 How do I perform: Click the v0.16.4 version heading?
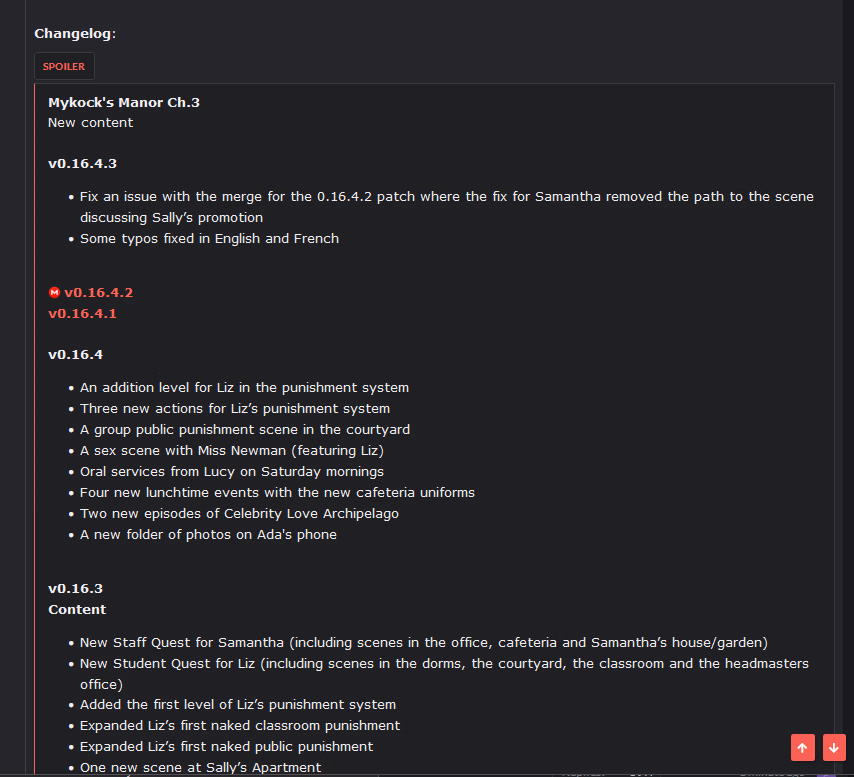[75, 355]
